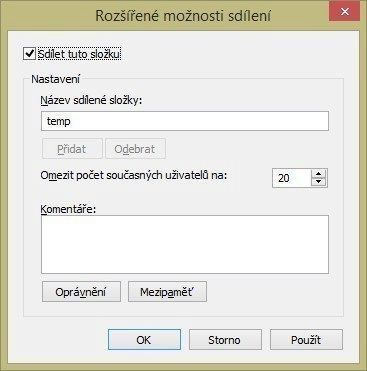Click the Sdílet tuto složku label text

(79, 54)
